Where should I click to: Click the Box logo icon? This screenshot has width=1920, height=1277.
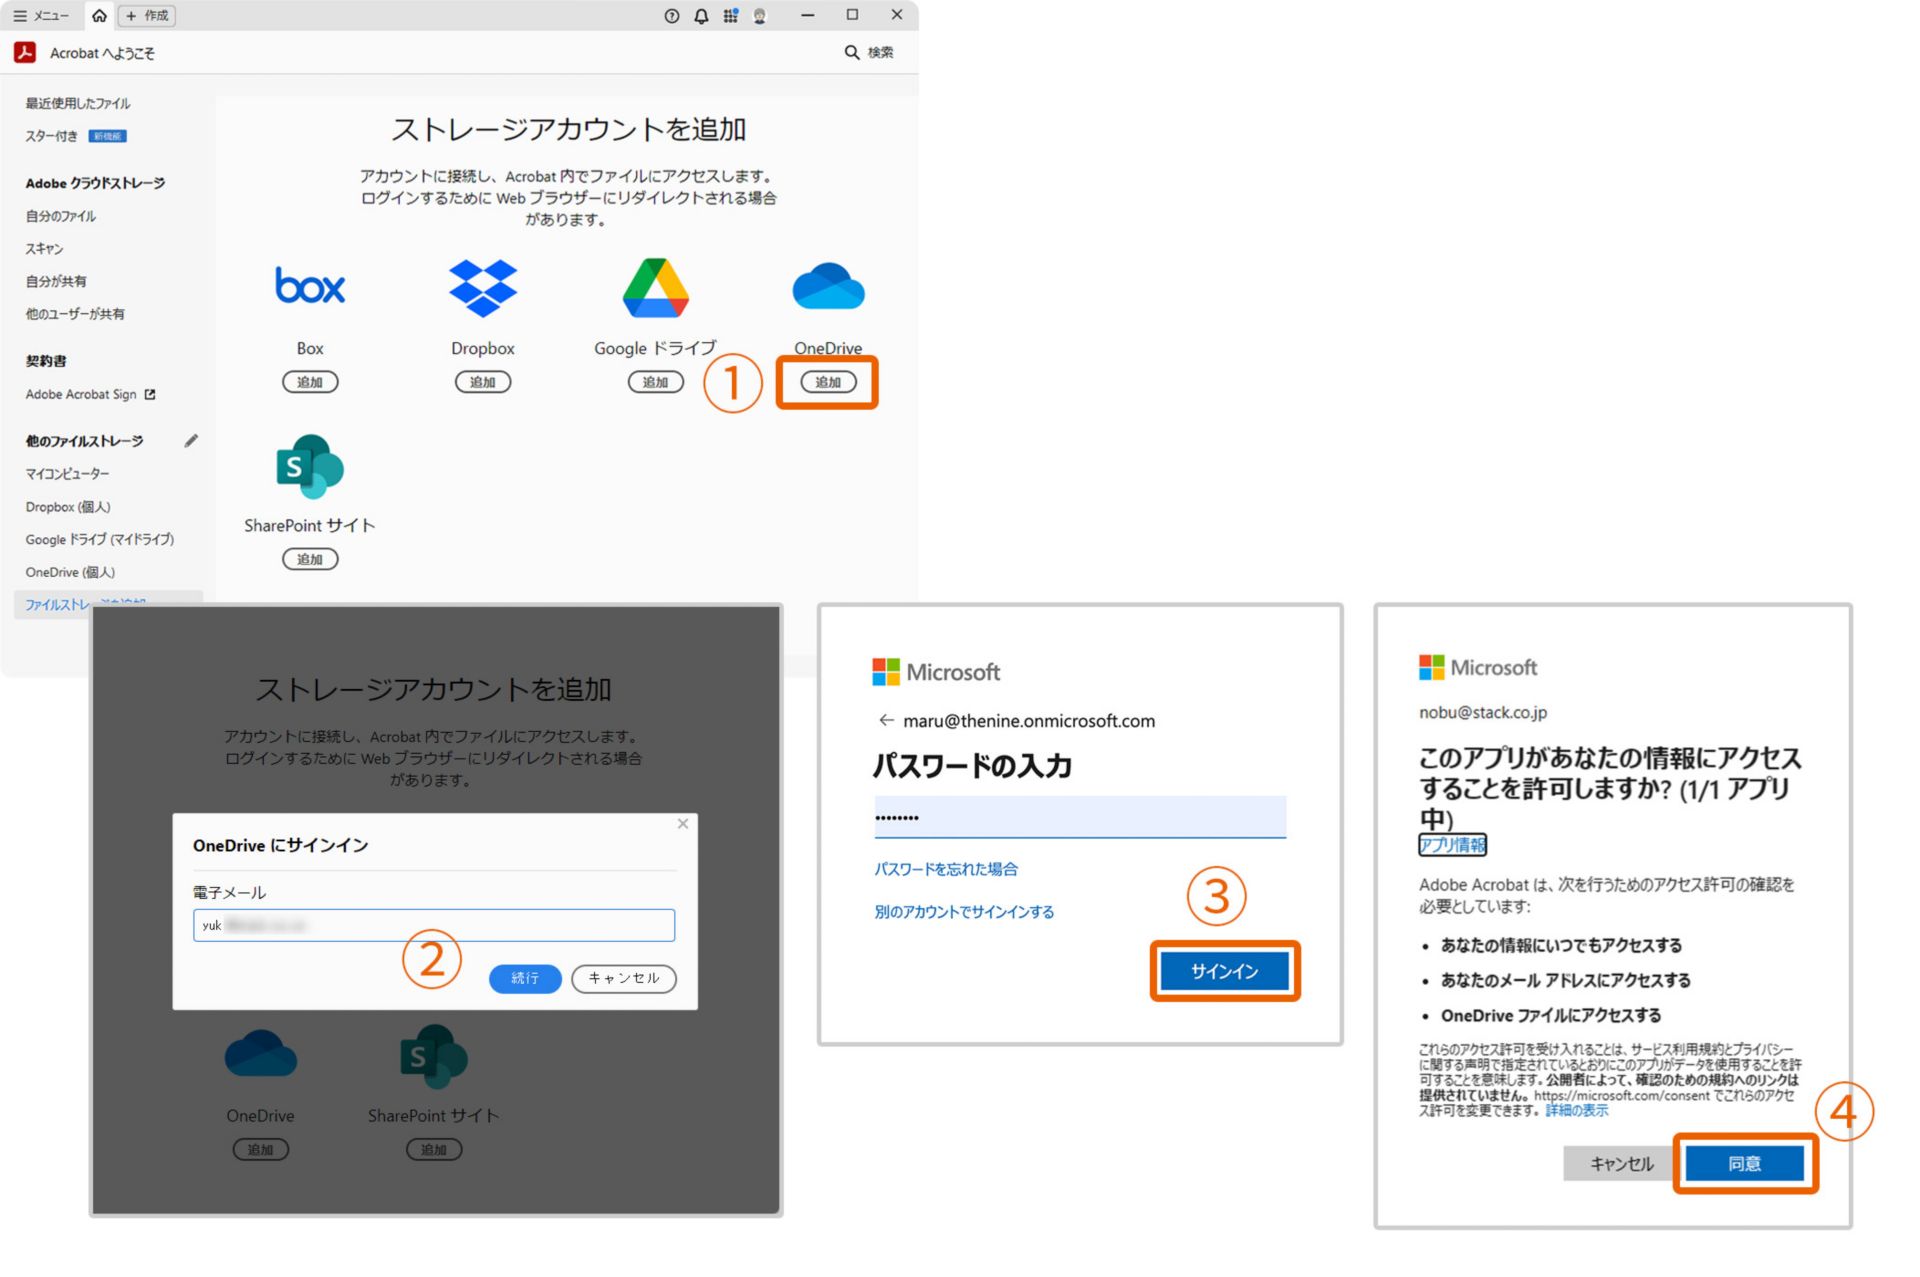point(310,286)
